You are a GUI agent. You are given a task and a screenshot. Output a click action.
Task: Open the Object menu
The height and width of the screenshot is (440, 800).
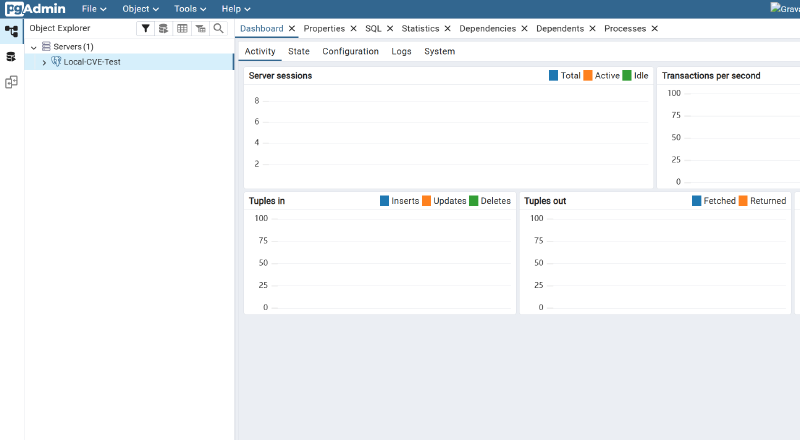140,9
